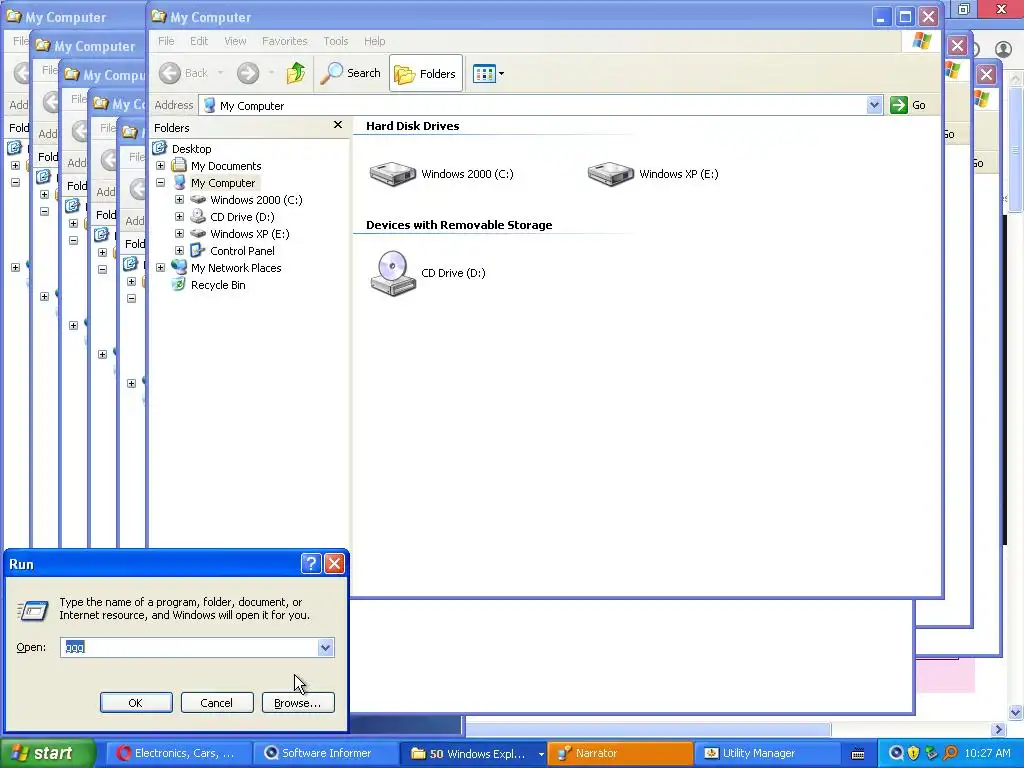The image size is (1024, 768).
Task: Open the 50 Windows Explorer taskbar group
Action: coord(473,753)
